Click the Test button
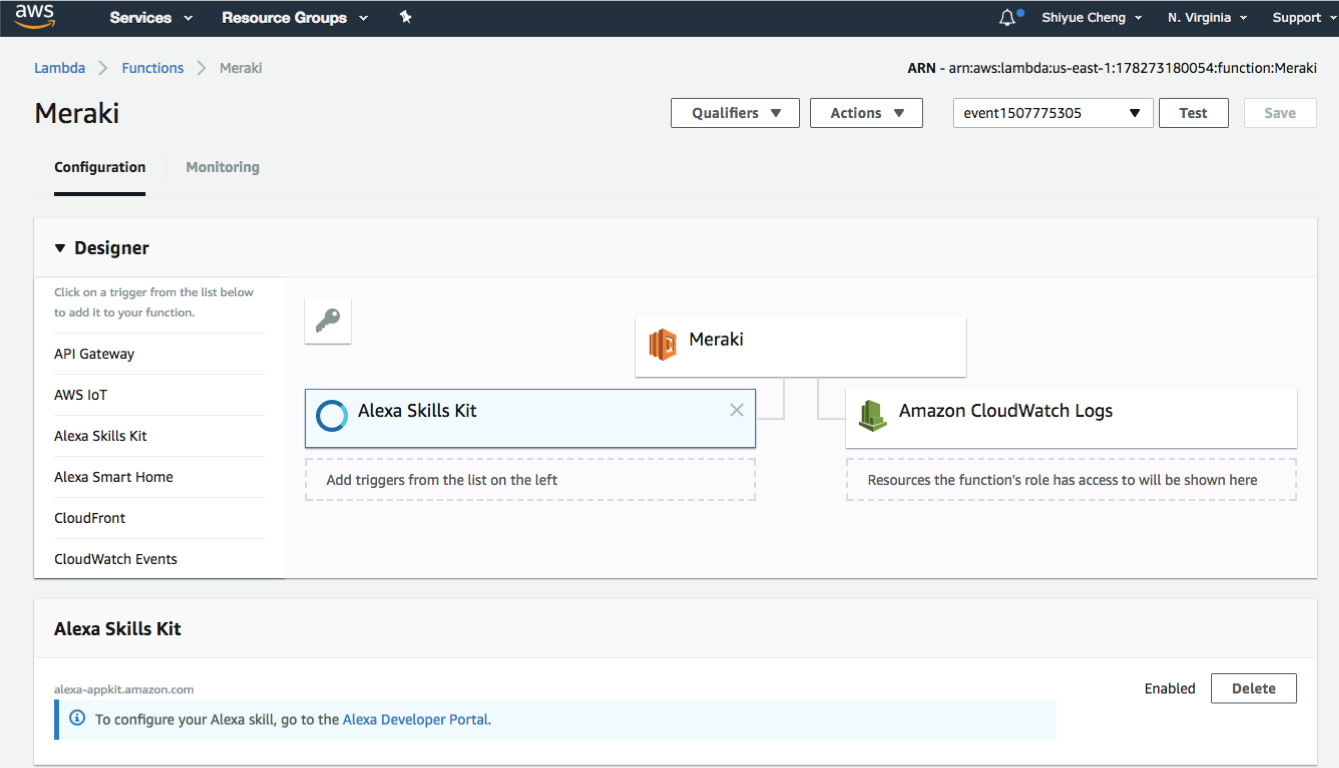Screen dimensions: 1339x768 pos(1193,112)
